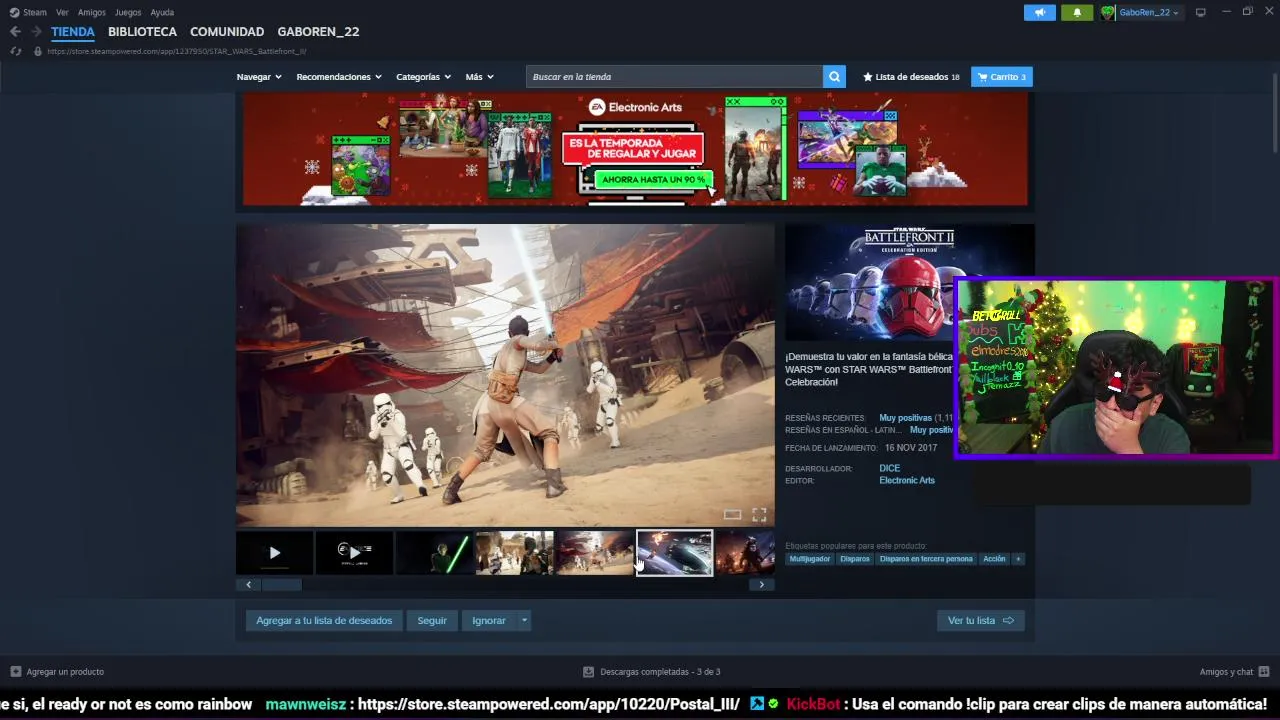Open the announcements megaphone icon
The width and height of the screenshot is (1280, 720).
[1040, 12]
